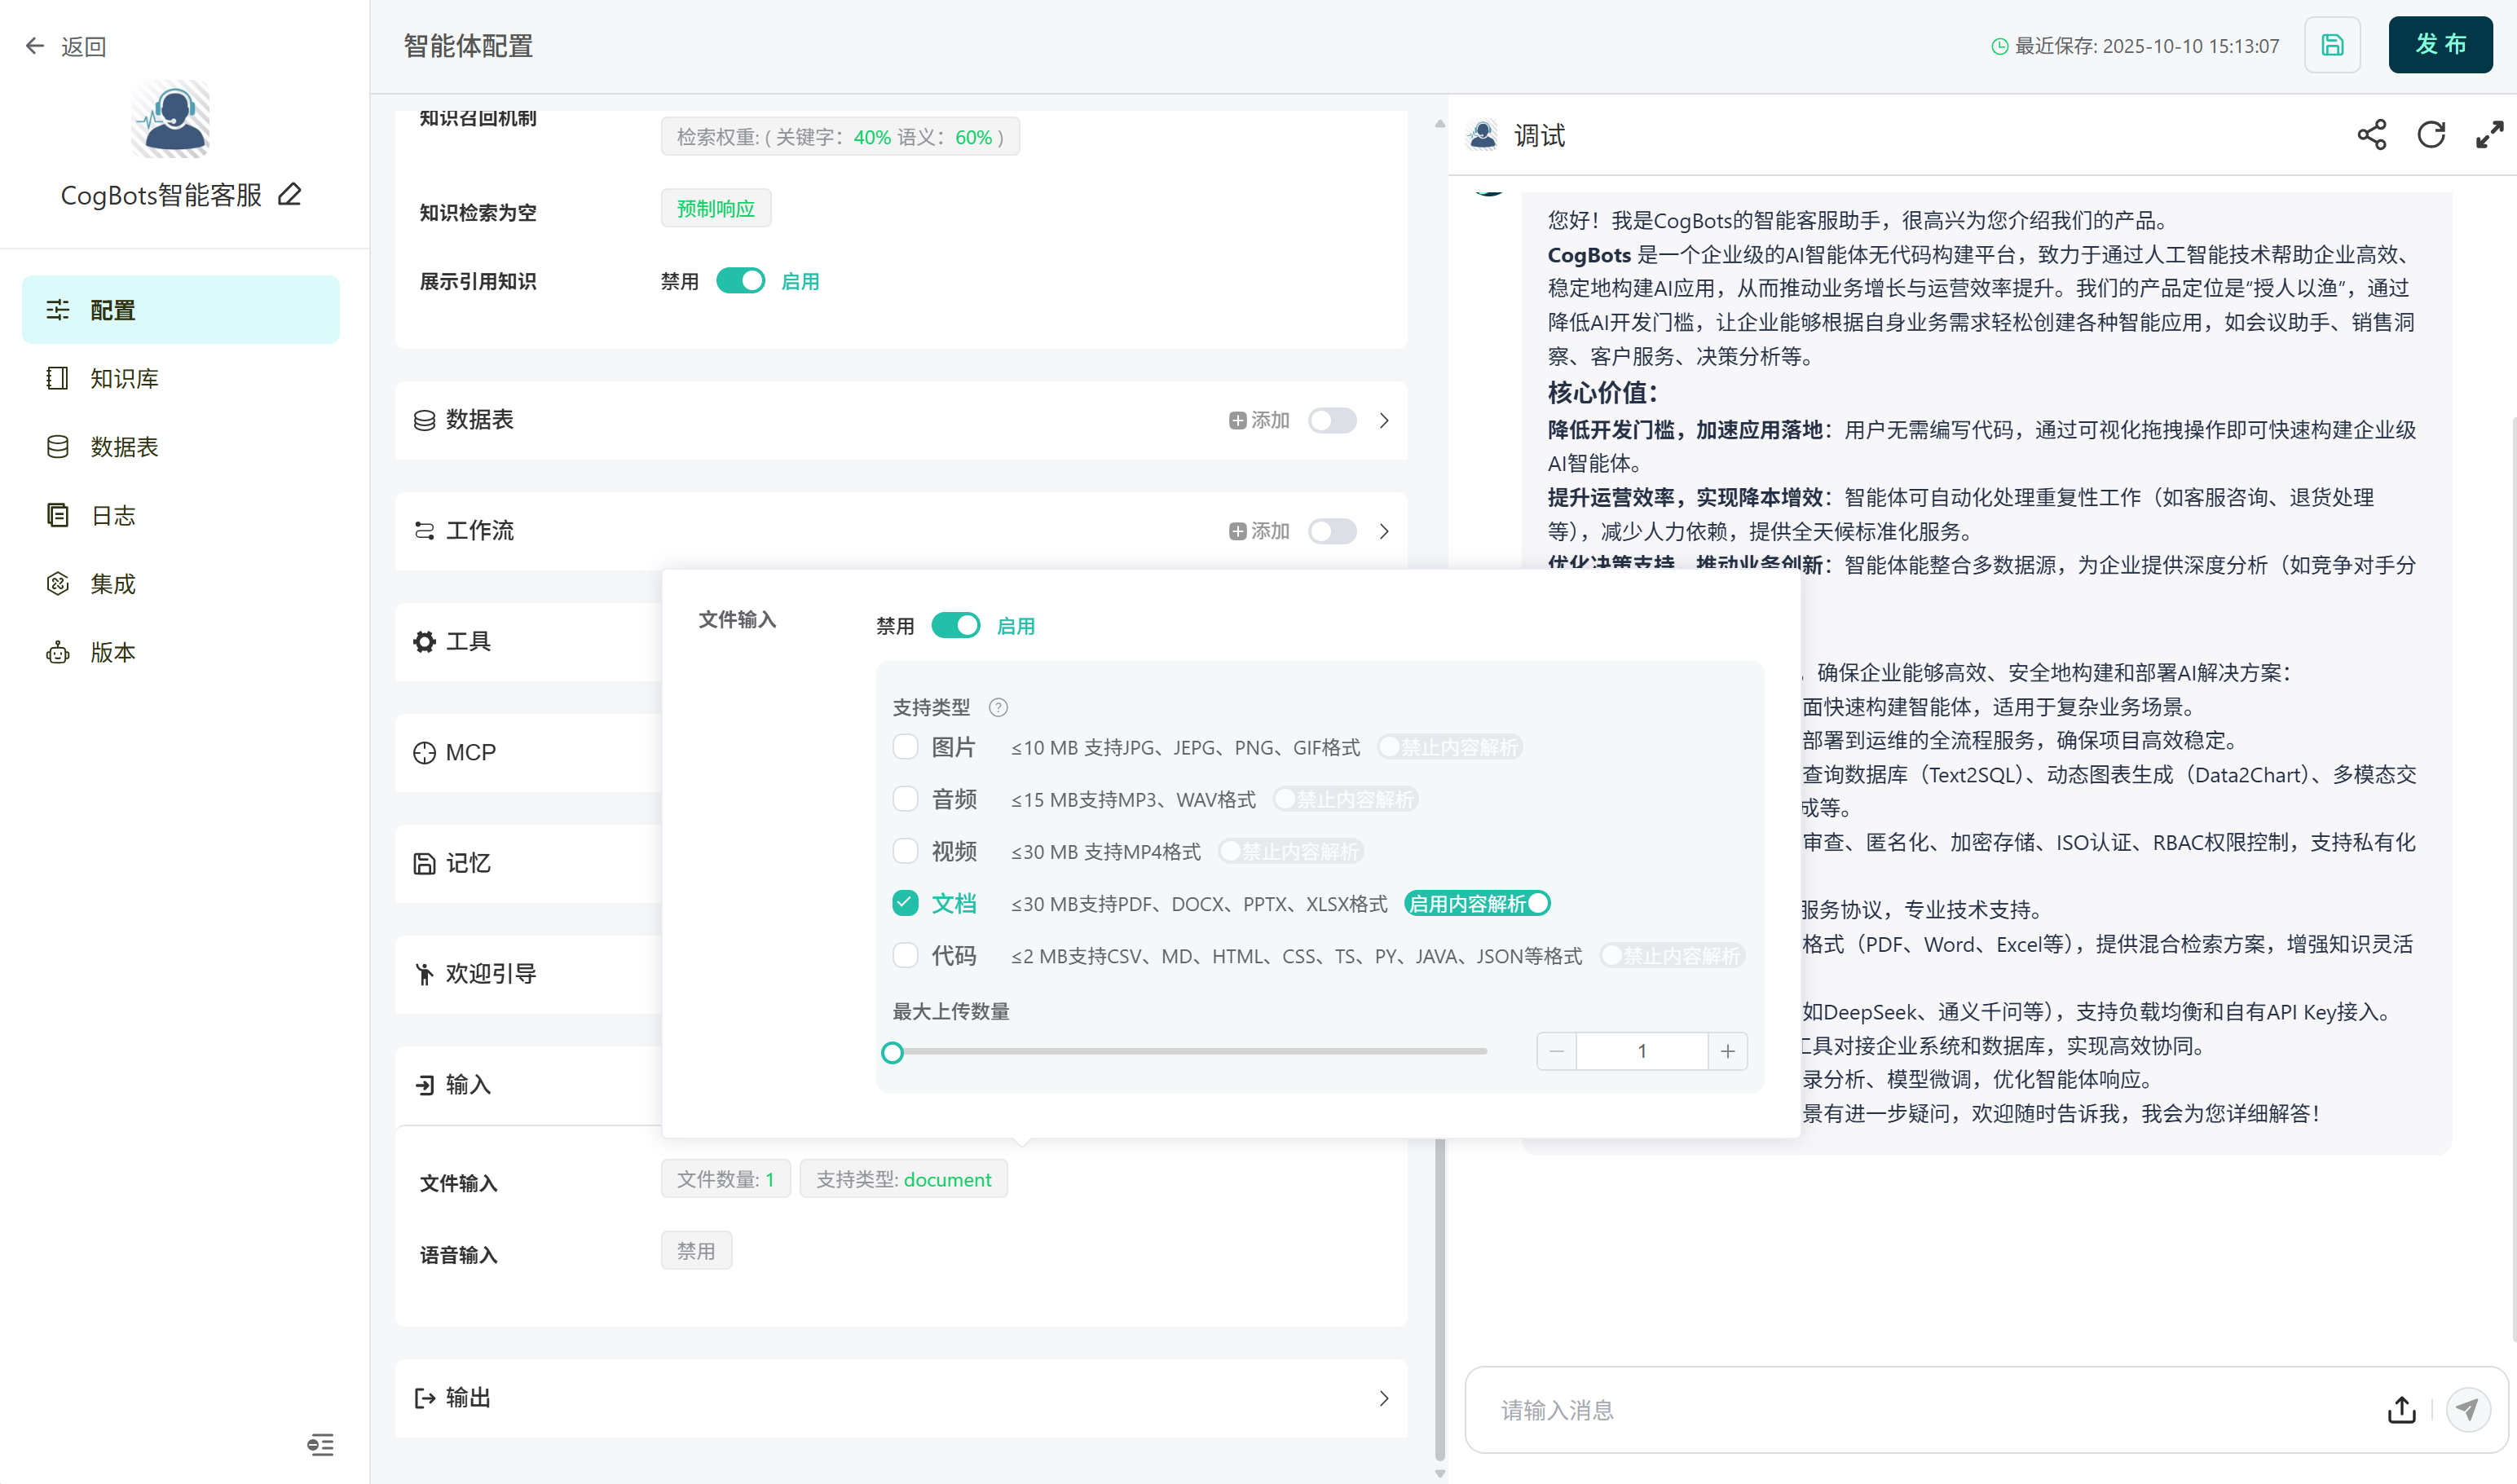Open 日志 in sidebar menu
Viewport: 2517px width, 1484px height.
(x=181, y=515)
